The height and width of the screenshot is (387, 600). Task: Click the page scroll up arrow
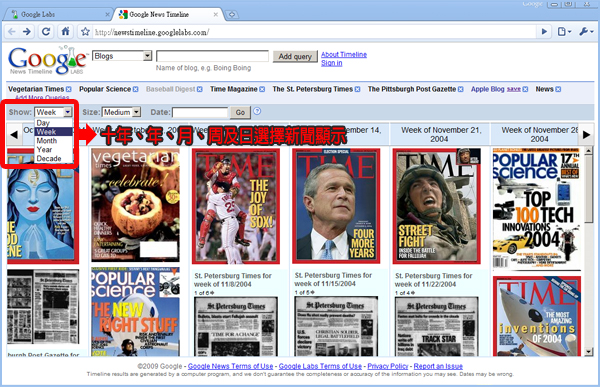point(589,152)
